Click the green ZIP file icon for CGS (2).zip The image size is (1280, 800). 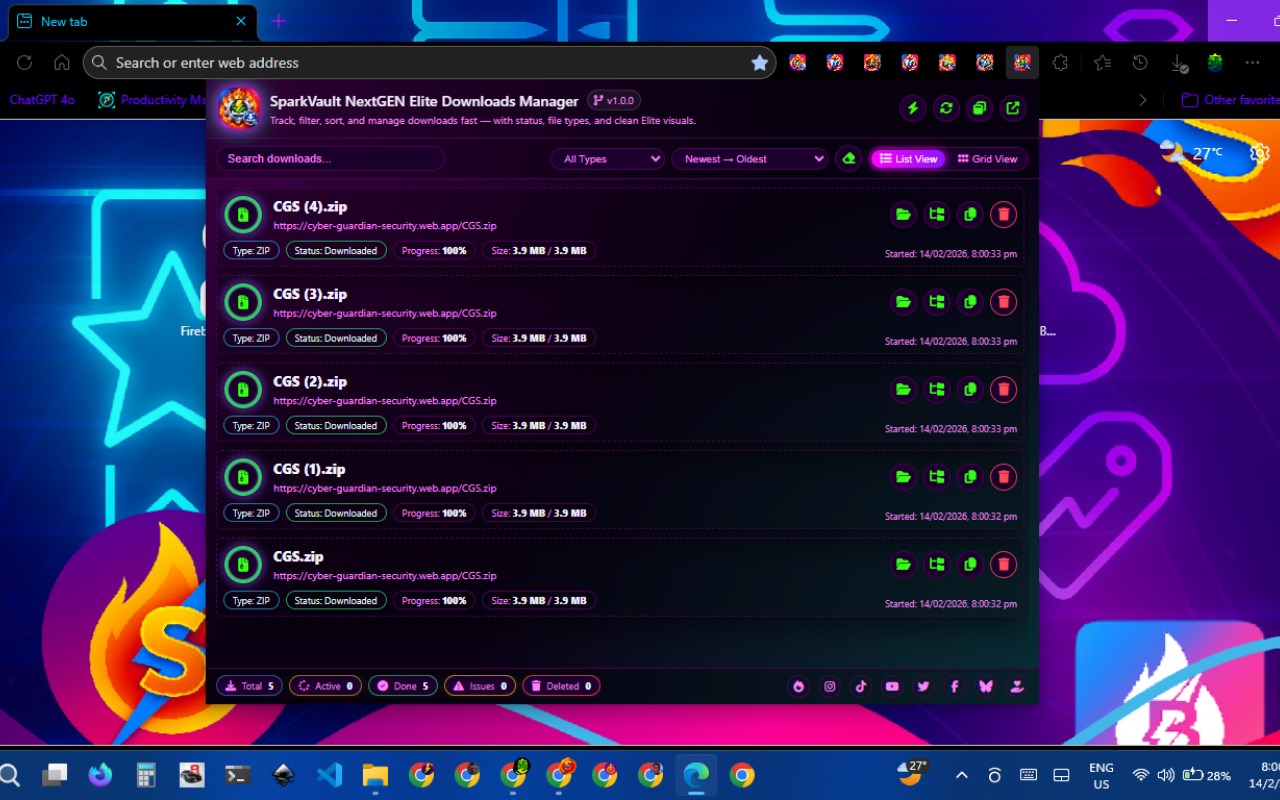tap(242, 389)
